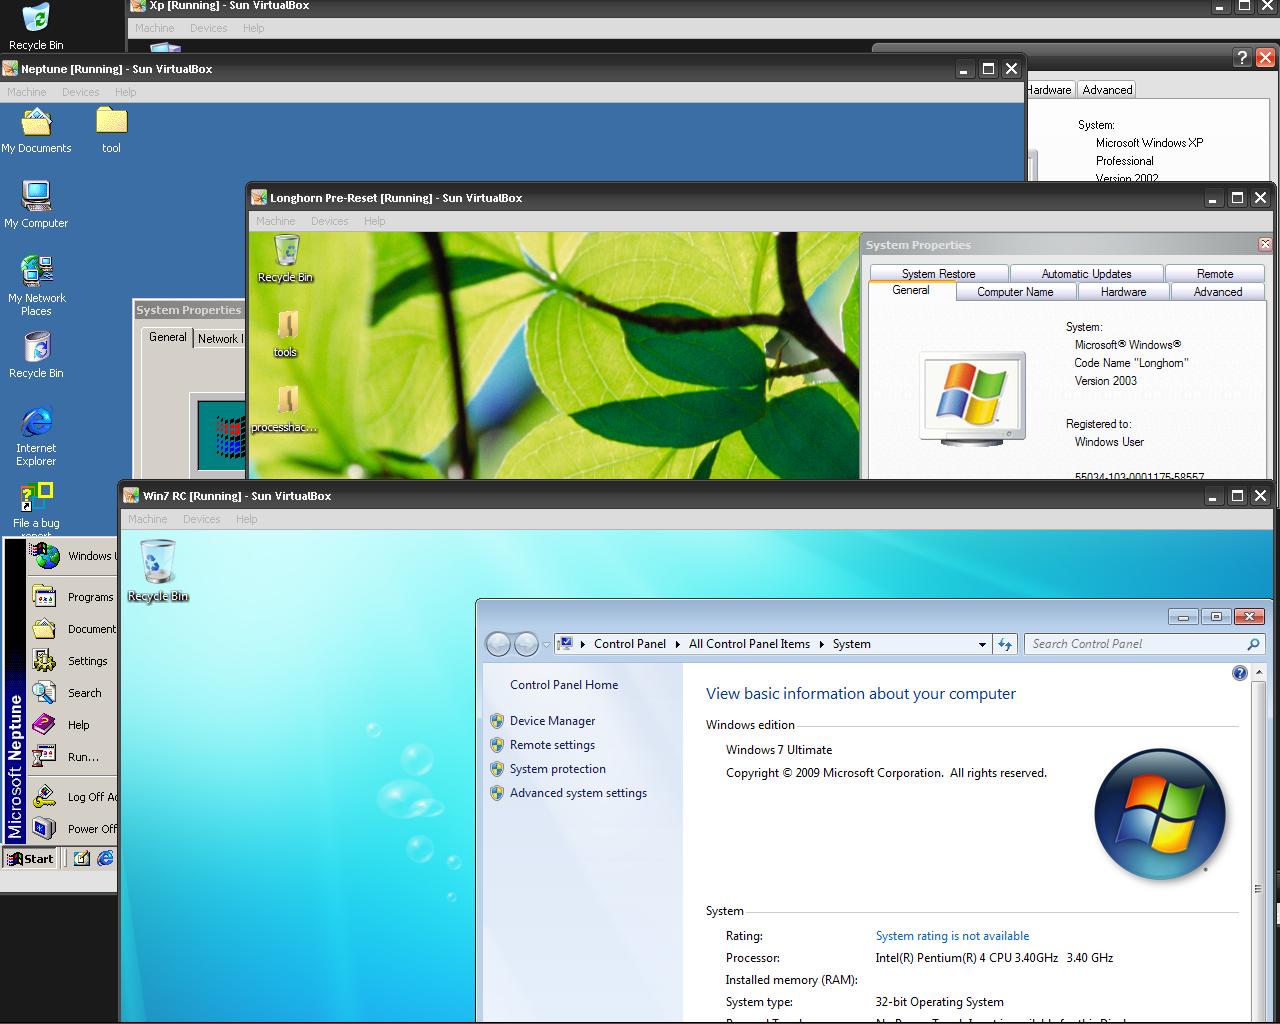
Task: Select Recycle Bin on the Longhorn desktop
Action: [286, 260]
